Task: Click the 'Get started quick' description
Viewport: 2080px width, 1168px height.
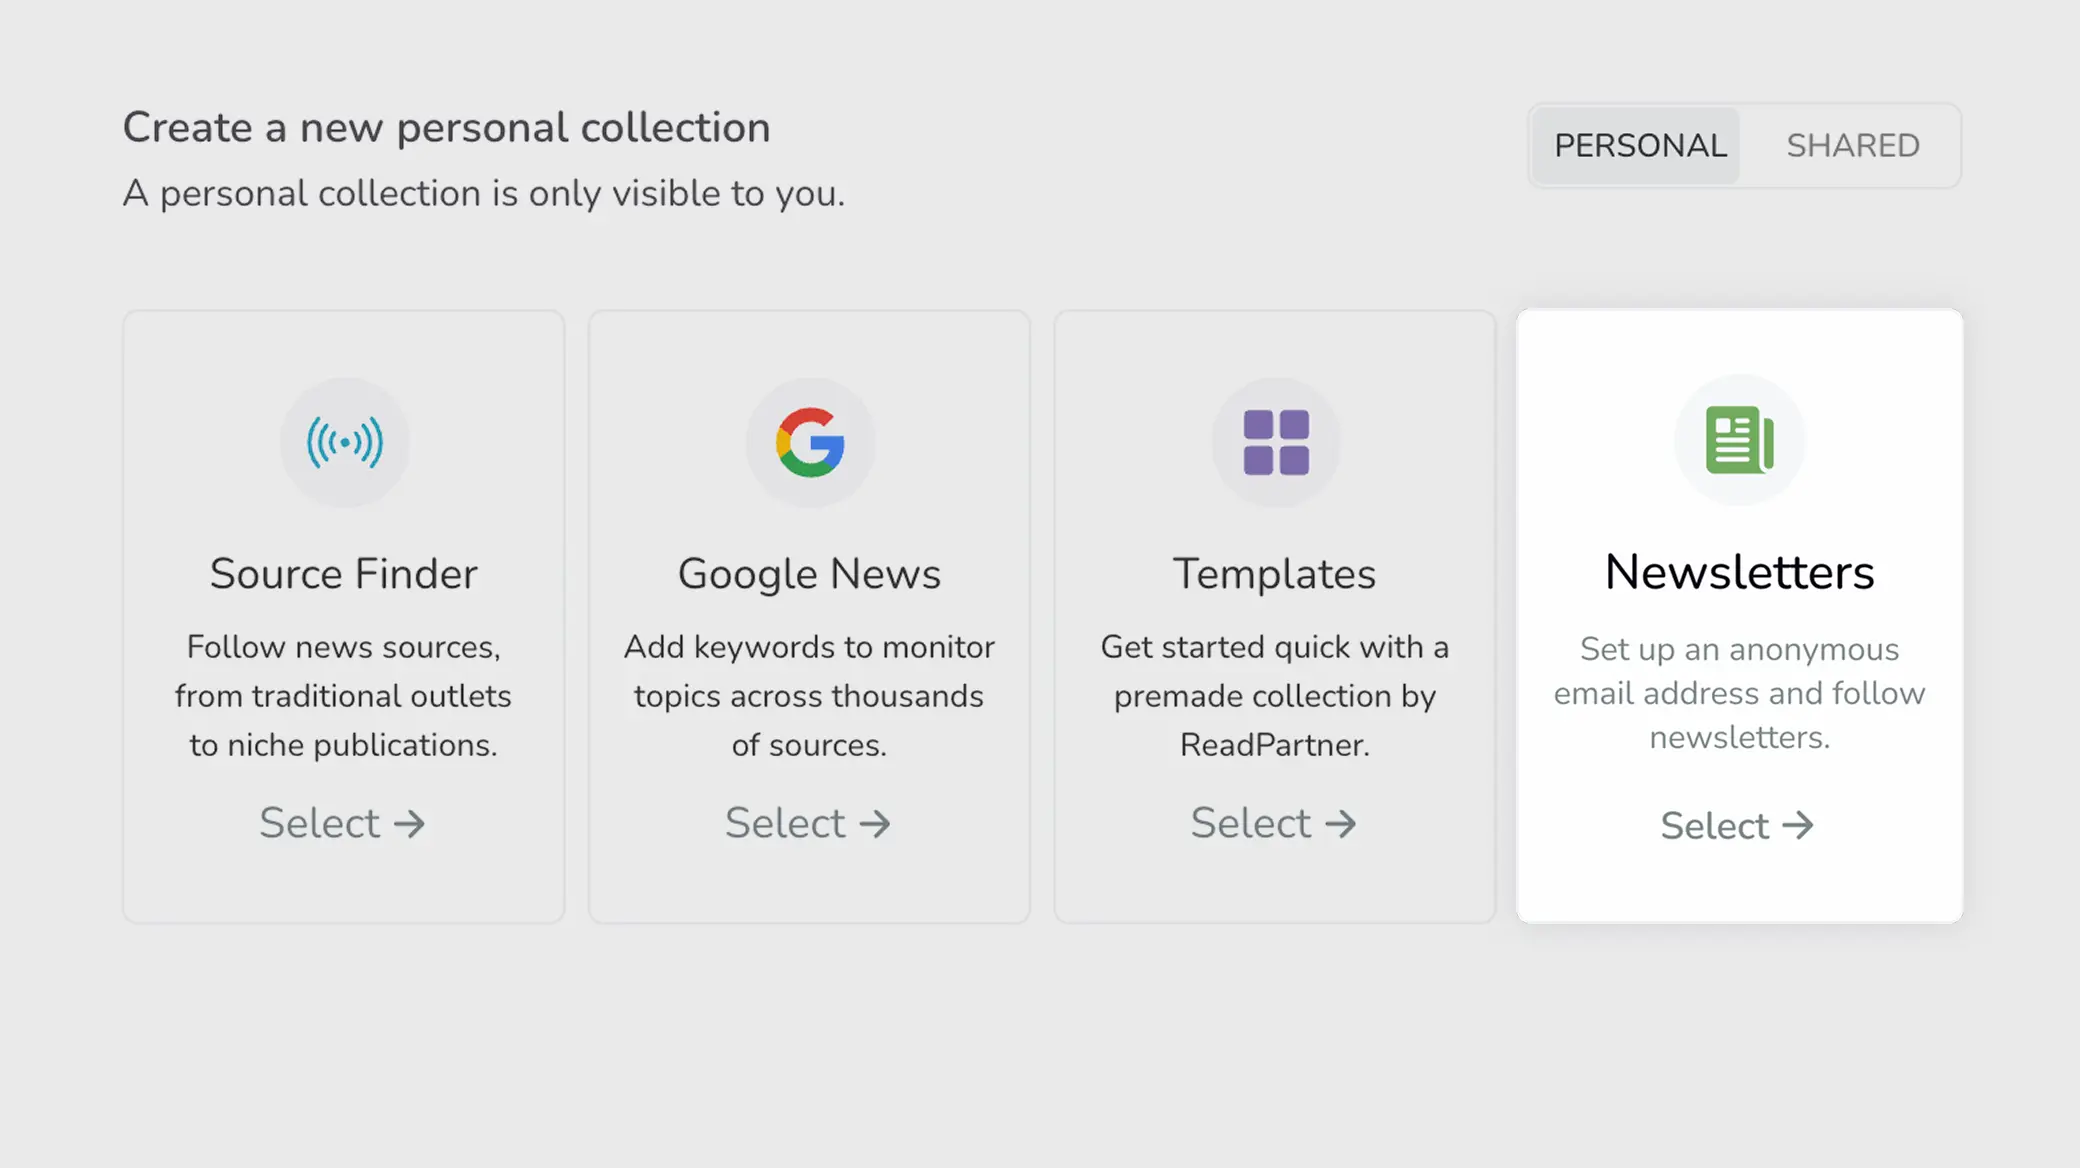Action: pyautogui.click(x=1275, y=696)
